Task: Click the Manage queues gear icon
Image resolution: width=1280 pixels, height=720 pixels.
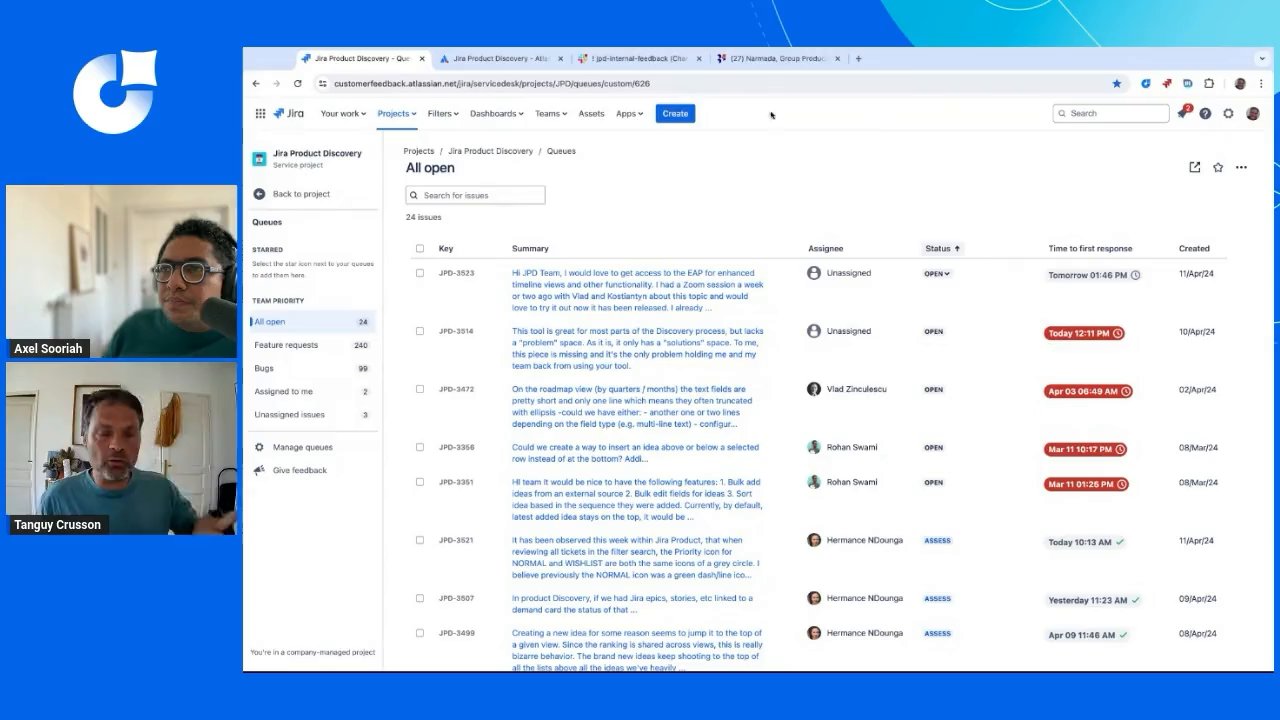Action: tap(259, 447)
